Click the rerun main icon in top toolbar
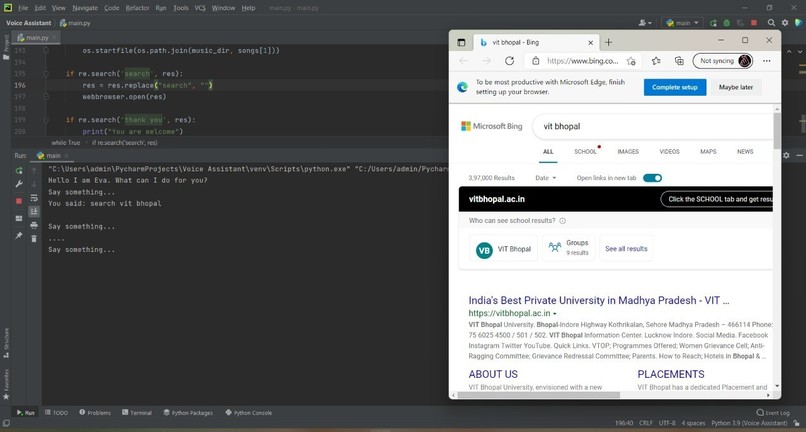 tap(713, 23)
